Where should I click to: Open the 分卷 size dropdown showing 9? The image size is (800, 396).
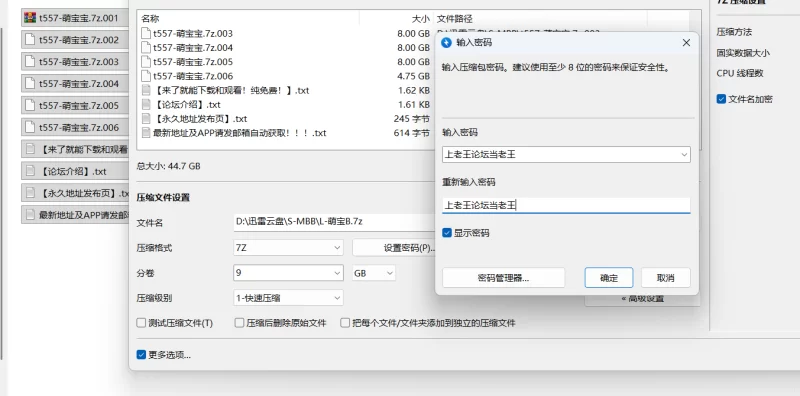(x=288, y=273)
